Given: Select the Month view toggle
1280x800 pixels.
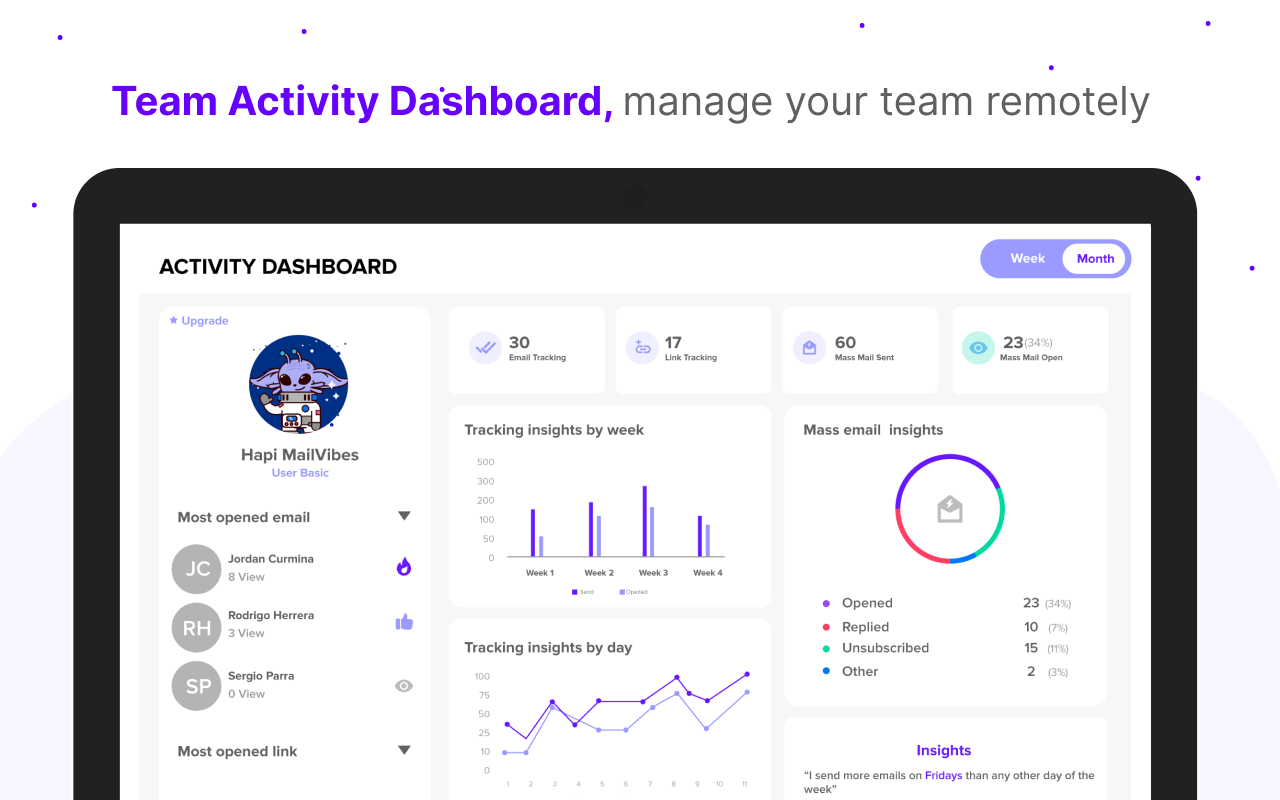Looking at the screenshot, I should [1095, 259].
